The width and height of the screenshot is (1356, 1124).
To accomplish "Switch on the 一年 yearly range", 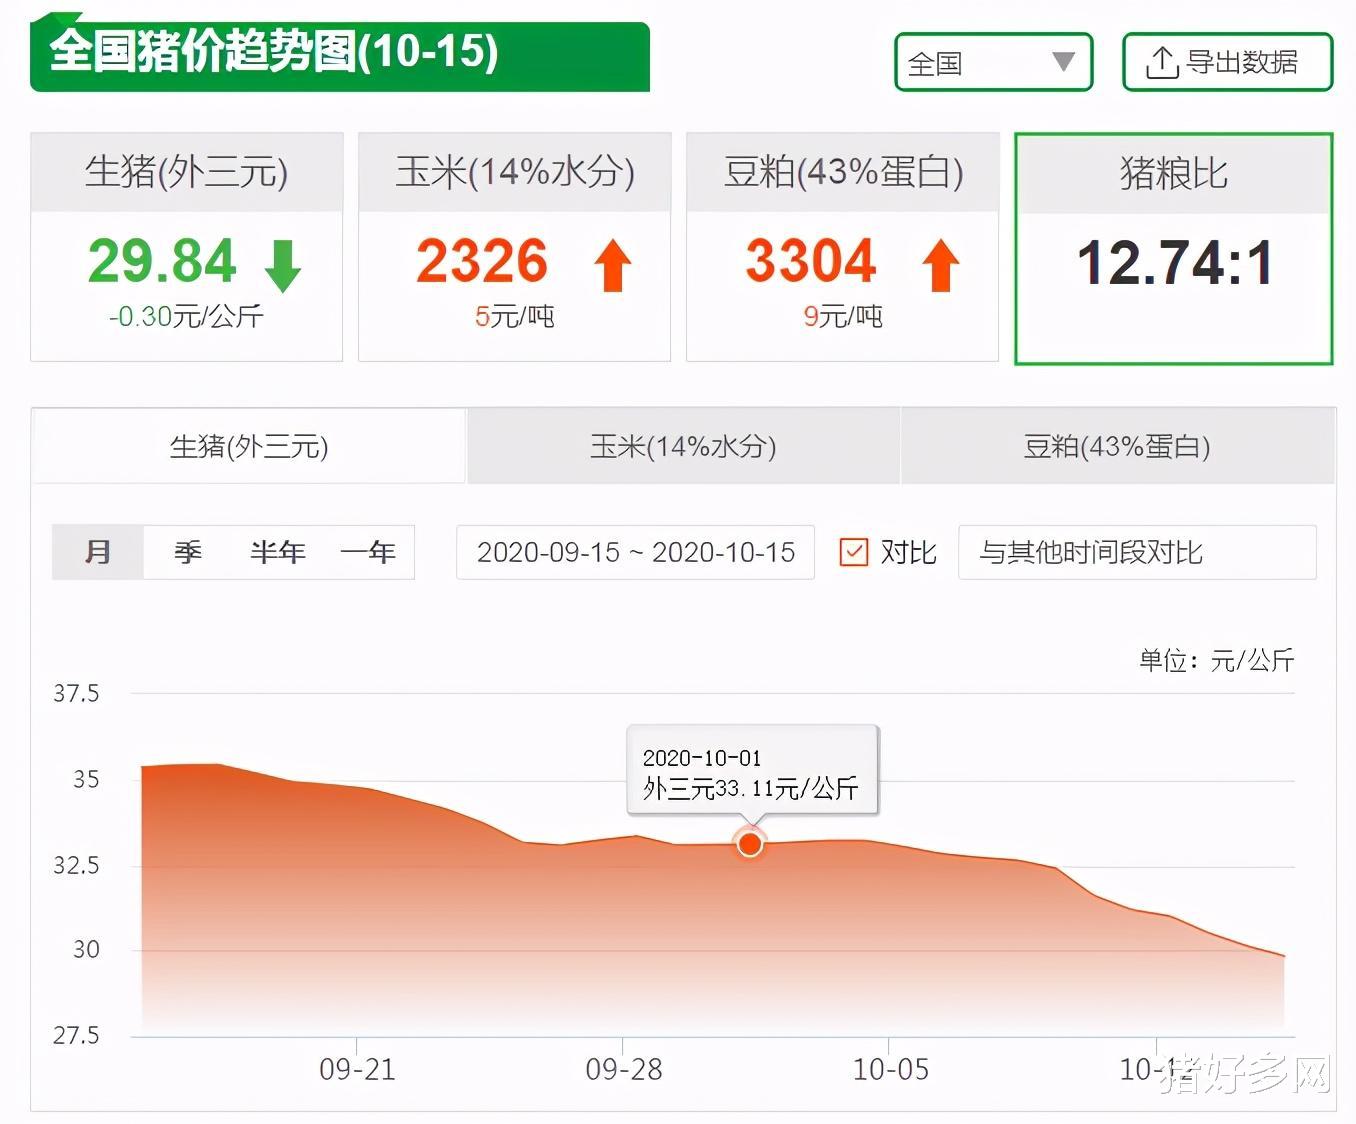I will (x=368, y=551).
